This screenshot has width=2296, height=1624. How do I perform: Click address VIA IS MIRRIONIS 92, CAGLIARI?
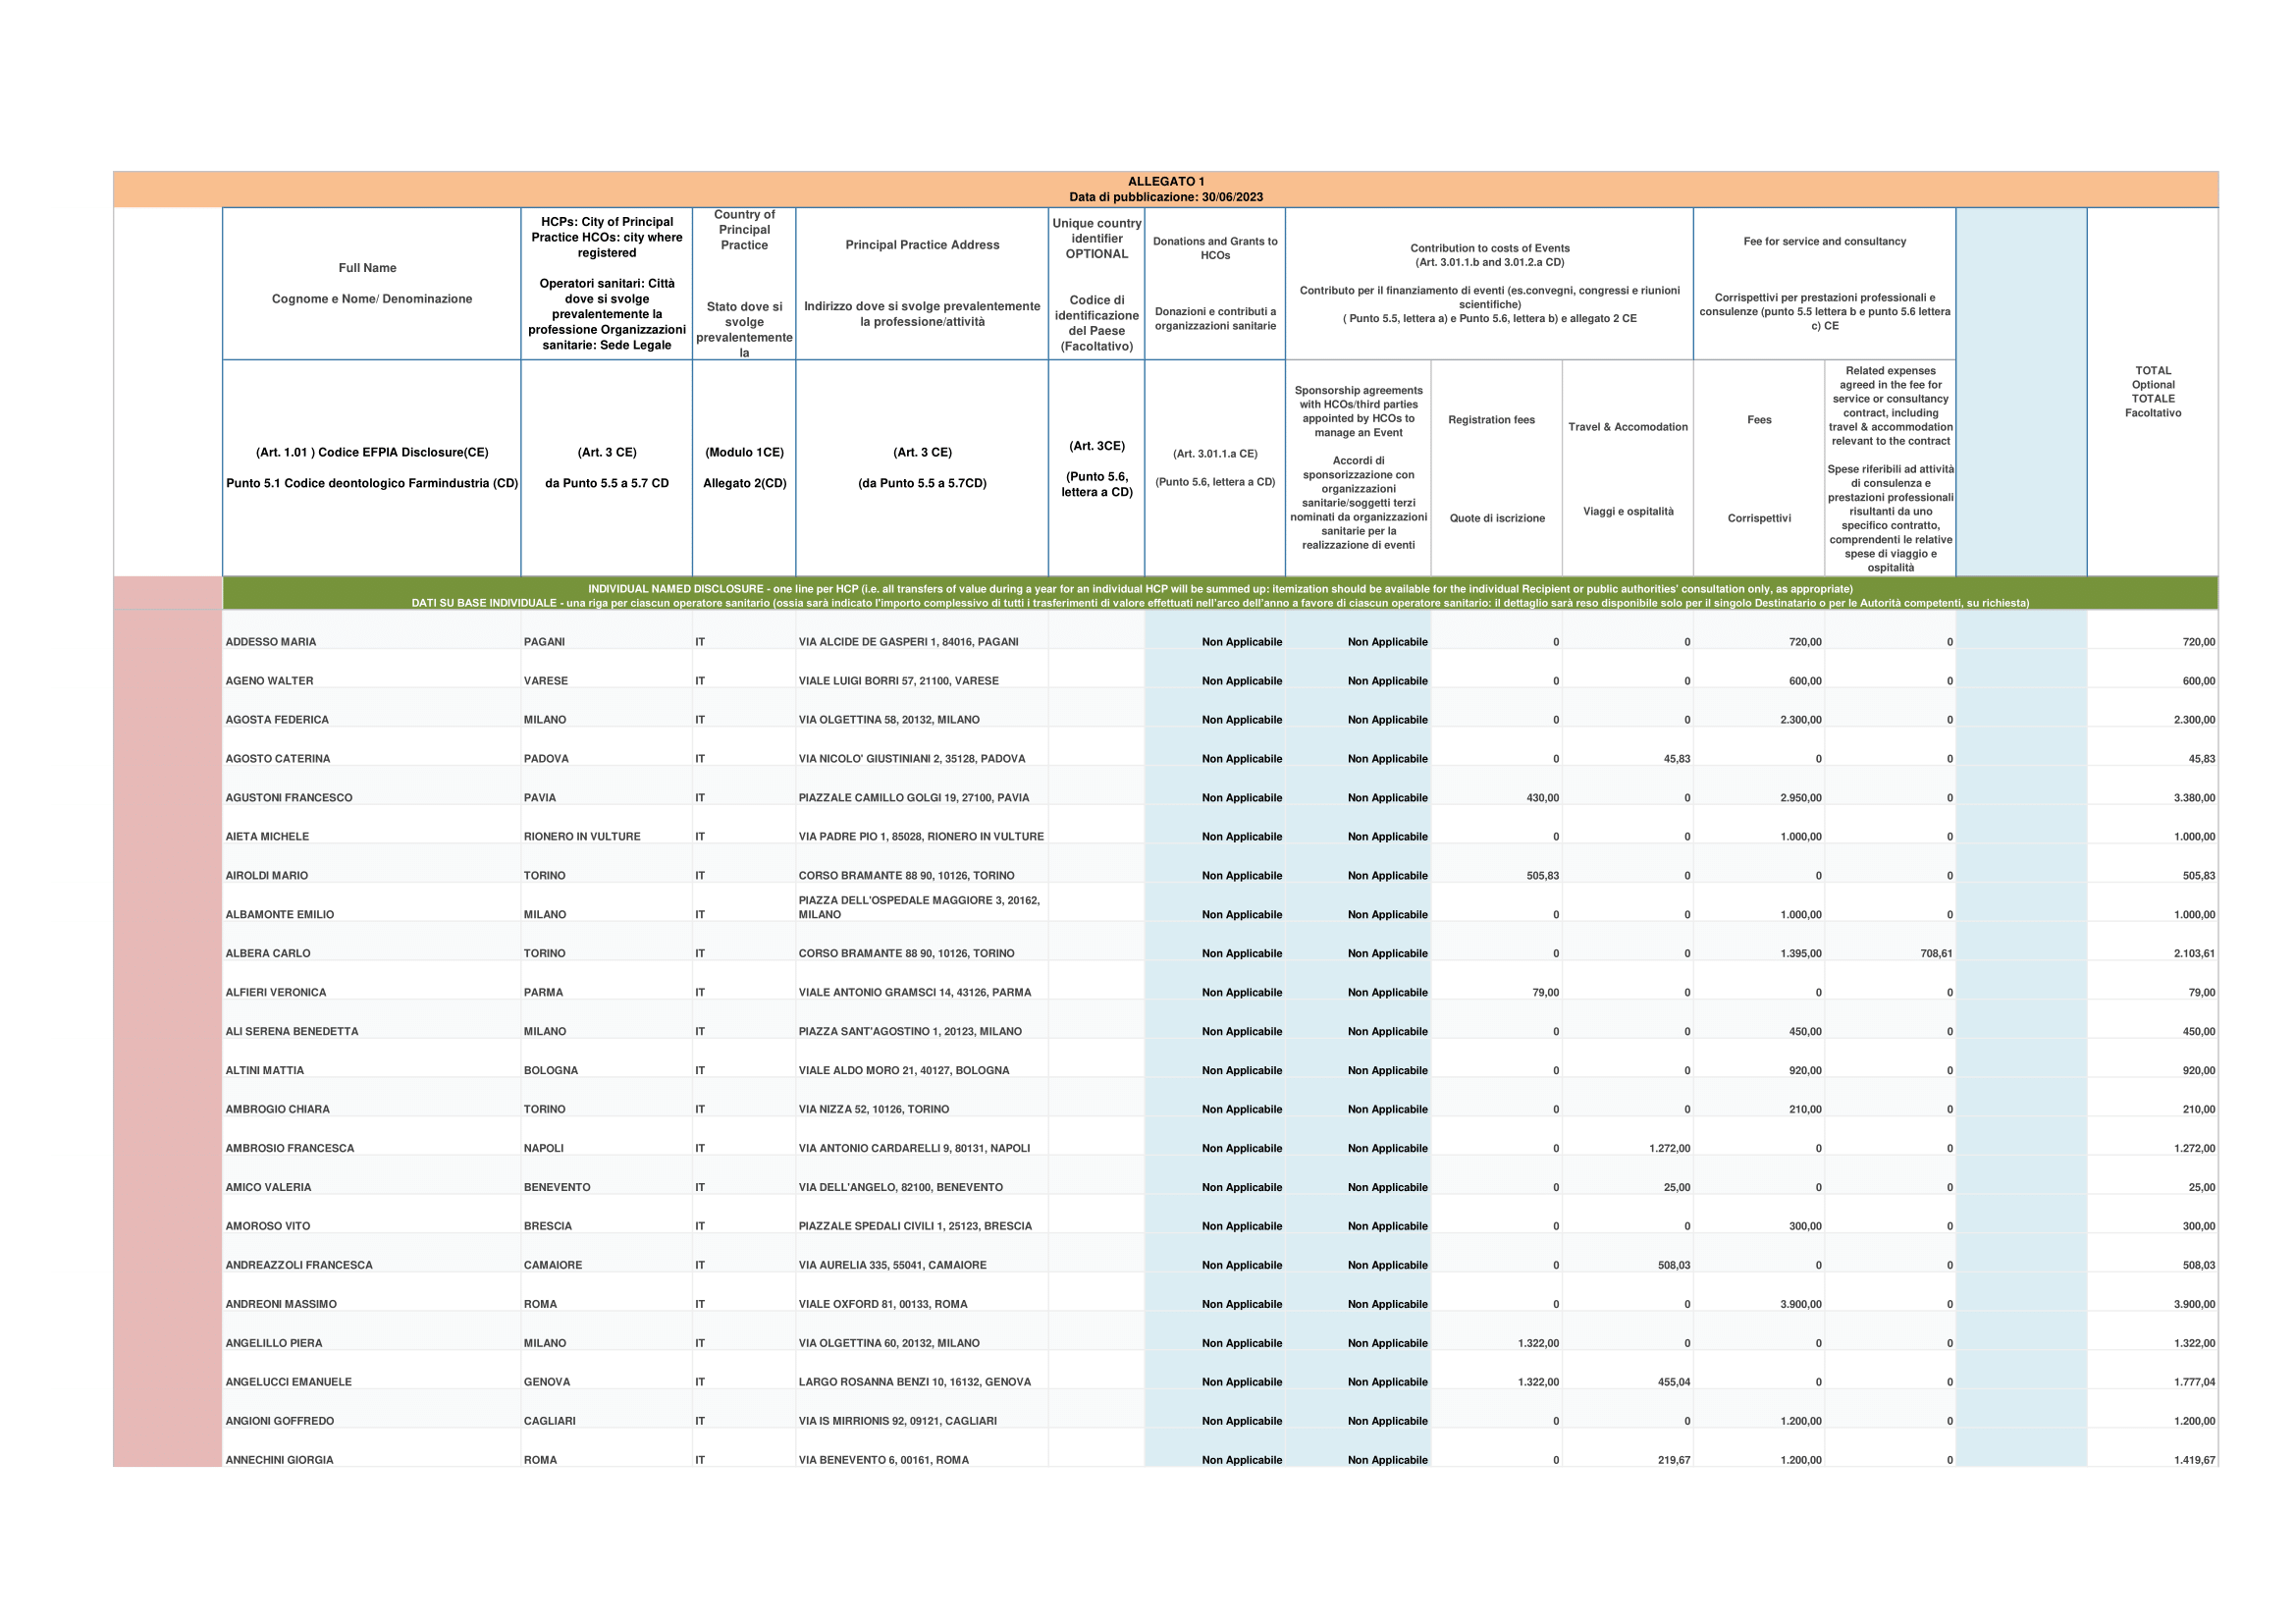pyautogui.click(x=897, y=1422)
